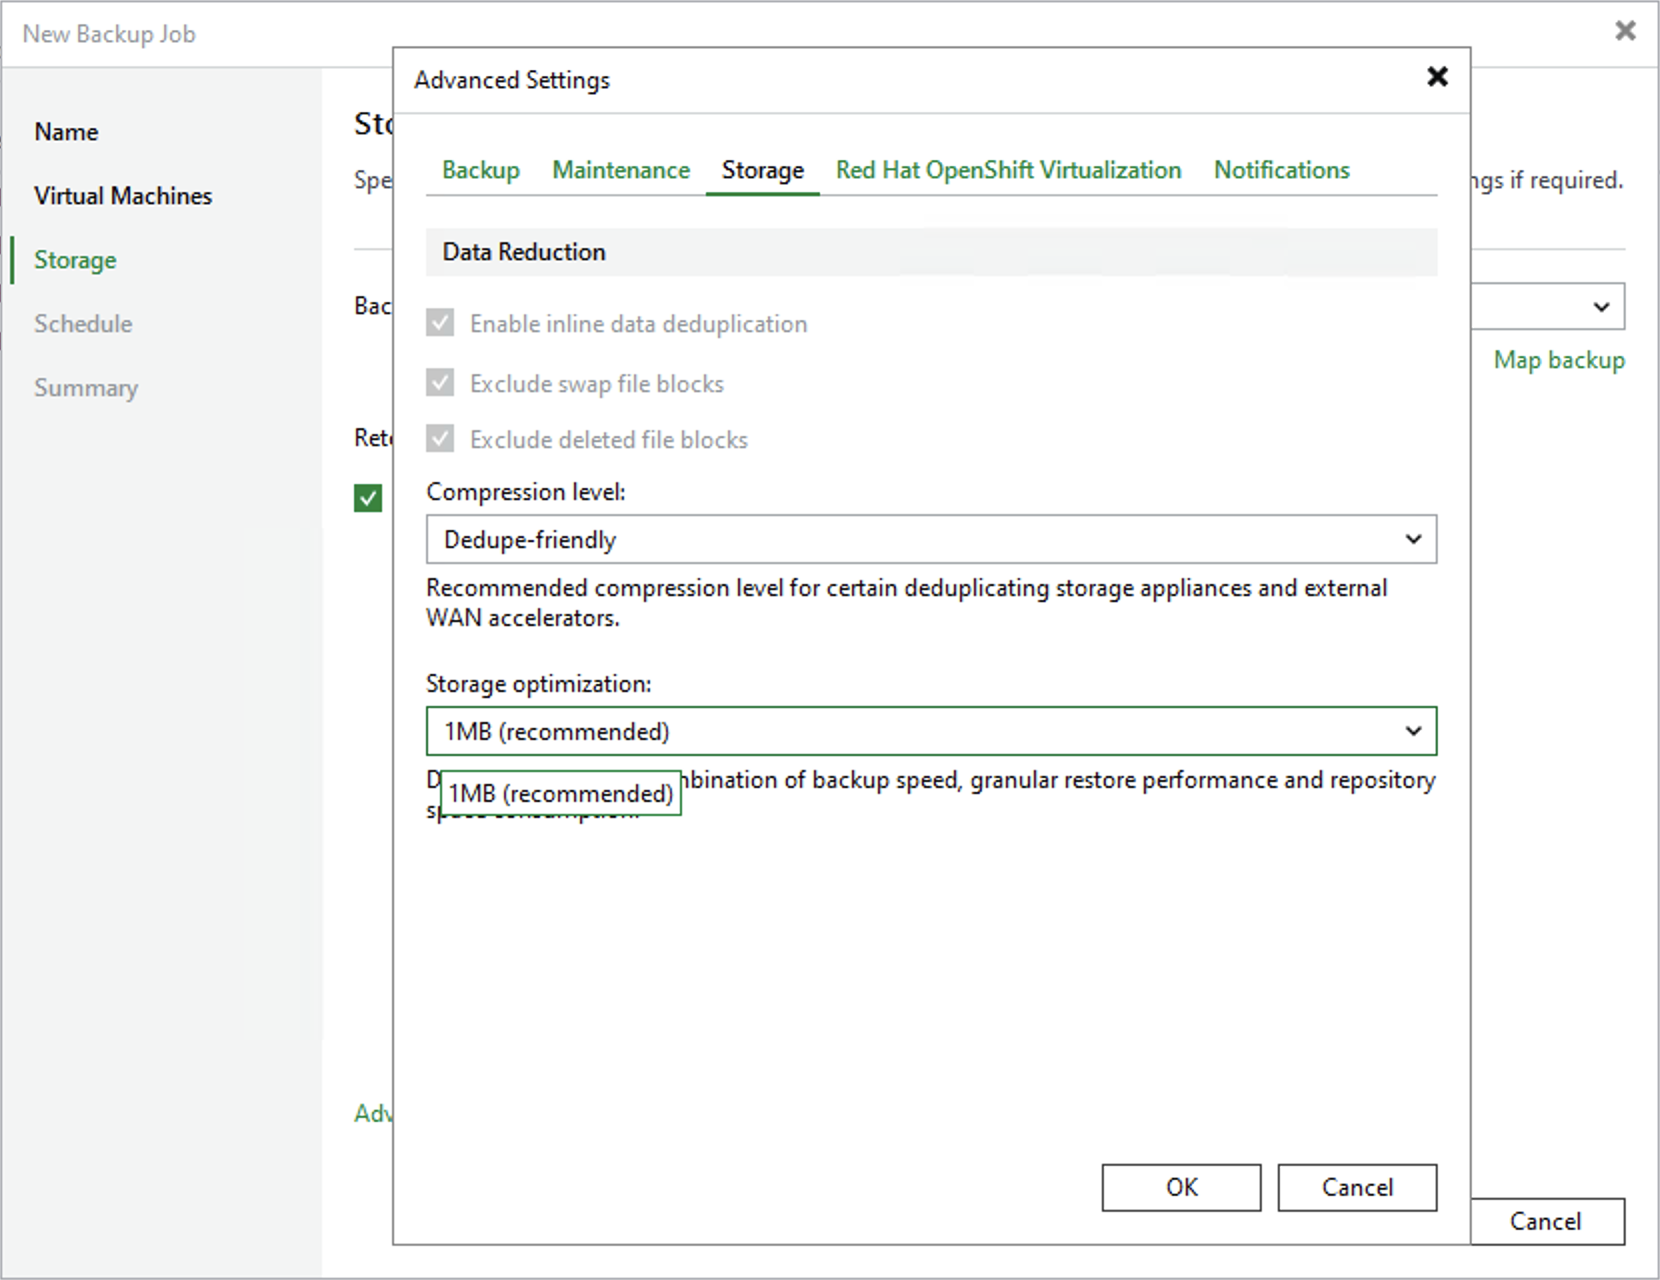Click the Data Reduction section header
This screenshot has width=1660, height=1280.
pos(931,252)
